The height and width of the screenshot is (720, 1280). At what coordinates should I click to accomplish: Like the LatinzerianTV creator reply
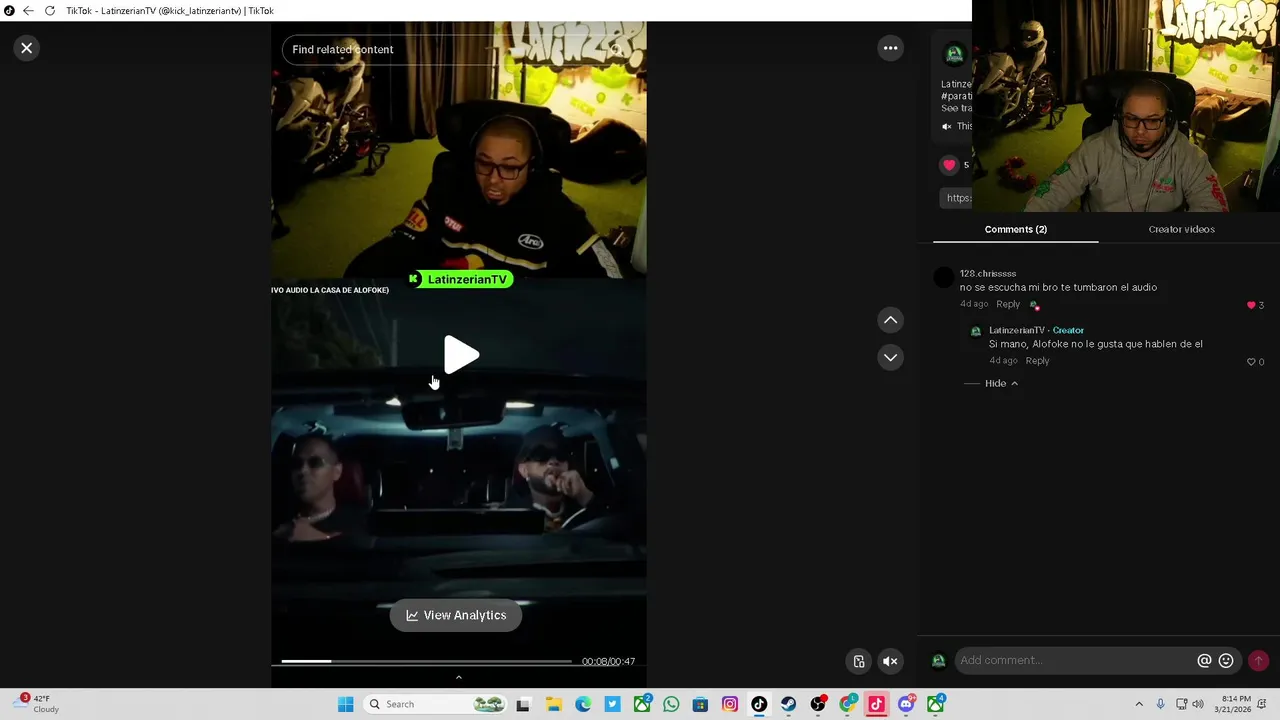1251,362
